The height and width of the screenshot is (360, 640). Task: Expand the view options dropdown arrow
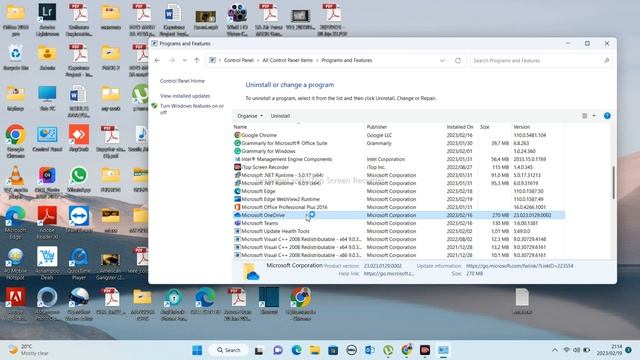594,116
